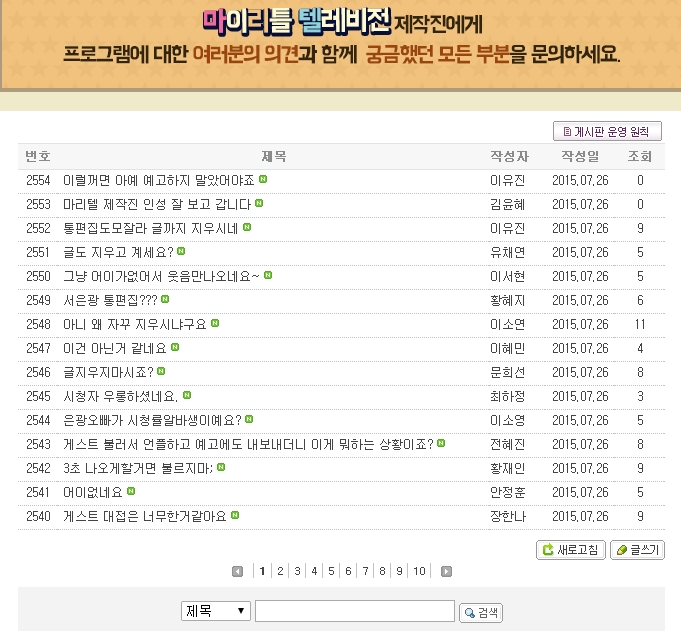Click the new-post icon on row 2545
Image resolution: width=681 pixels, height=639 pixels.
coord(187,395)
